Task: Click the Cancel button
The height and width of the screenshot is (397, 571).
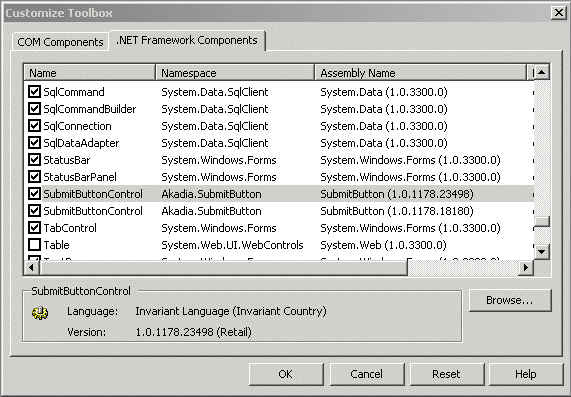Action: click(x=367, y=374)
